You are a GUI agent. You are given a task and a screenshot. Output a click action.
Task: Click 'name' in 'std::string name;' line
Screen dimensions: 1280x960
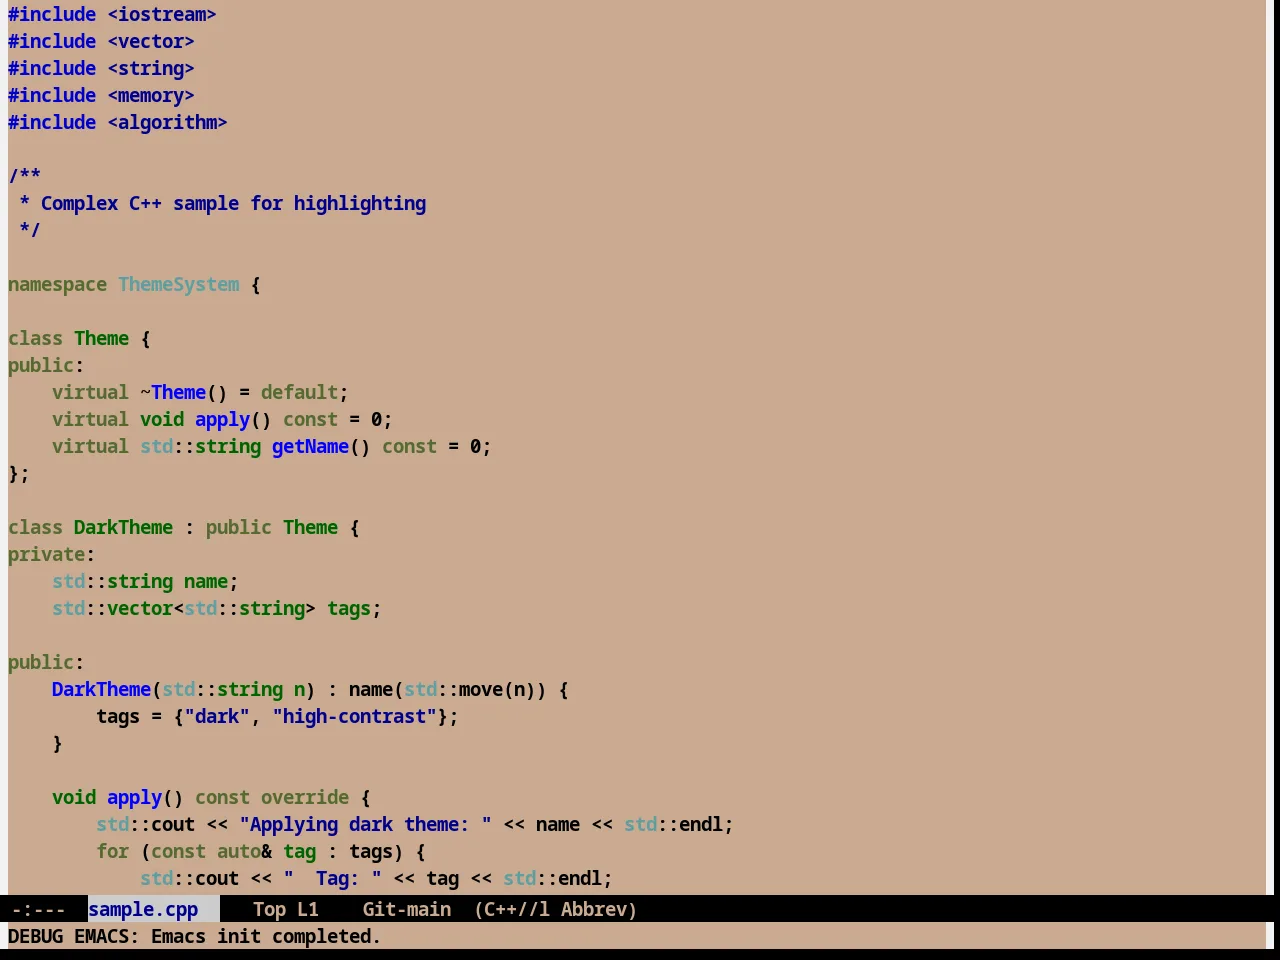(x=206, y=581)
